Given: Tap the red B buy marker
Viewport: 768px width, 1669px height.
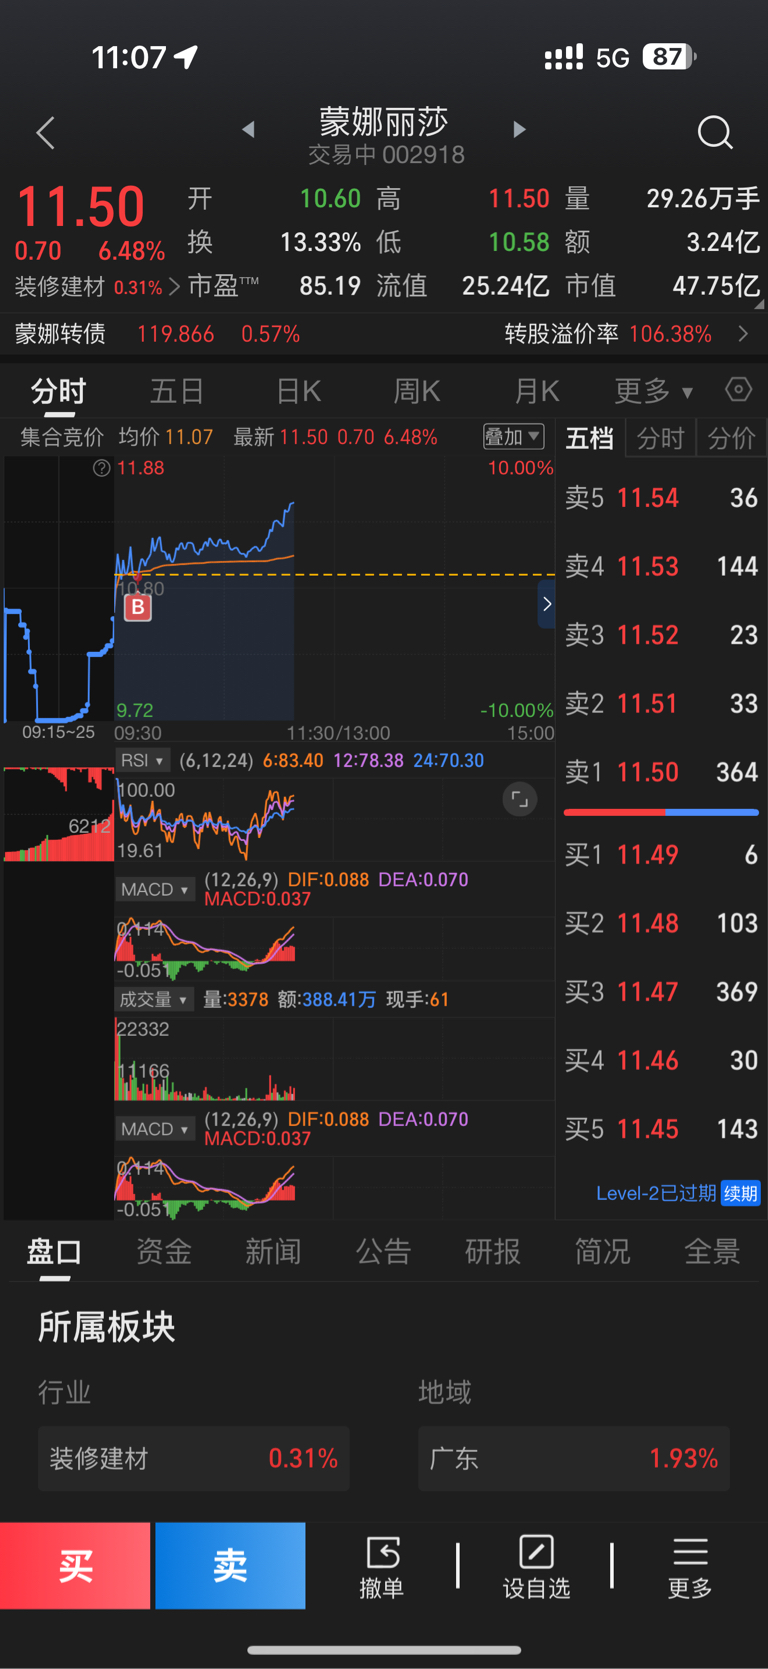Looking at the screenshot, I should pyautogui.click(x=138, y=606).
